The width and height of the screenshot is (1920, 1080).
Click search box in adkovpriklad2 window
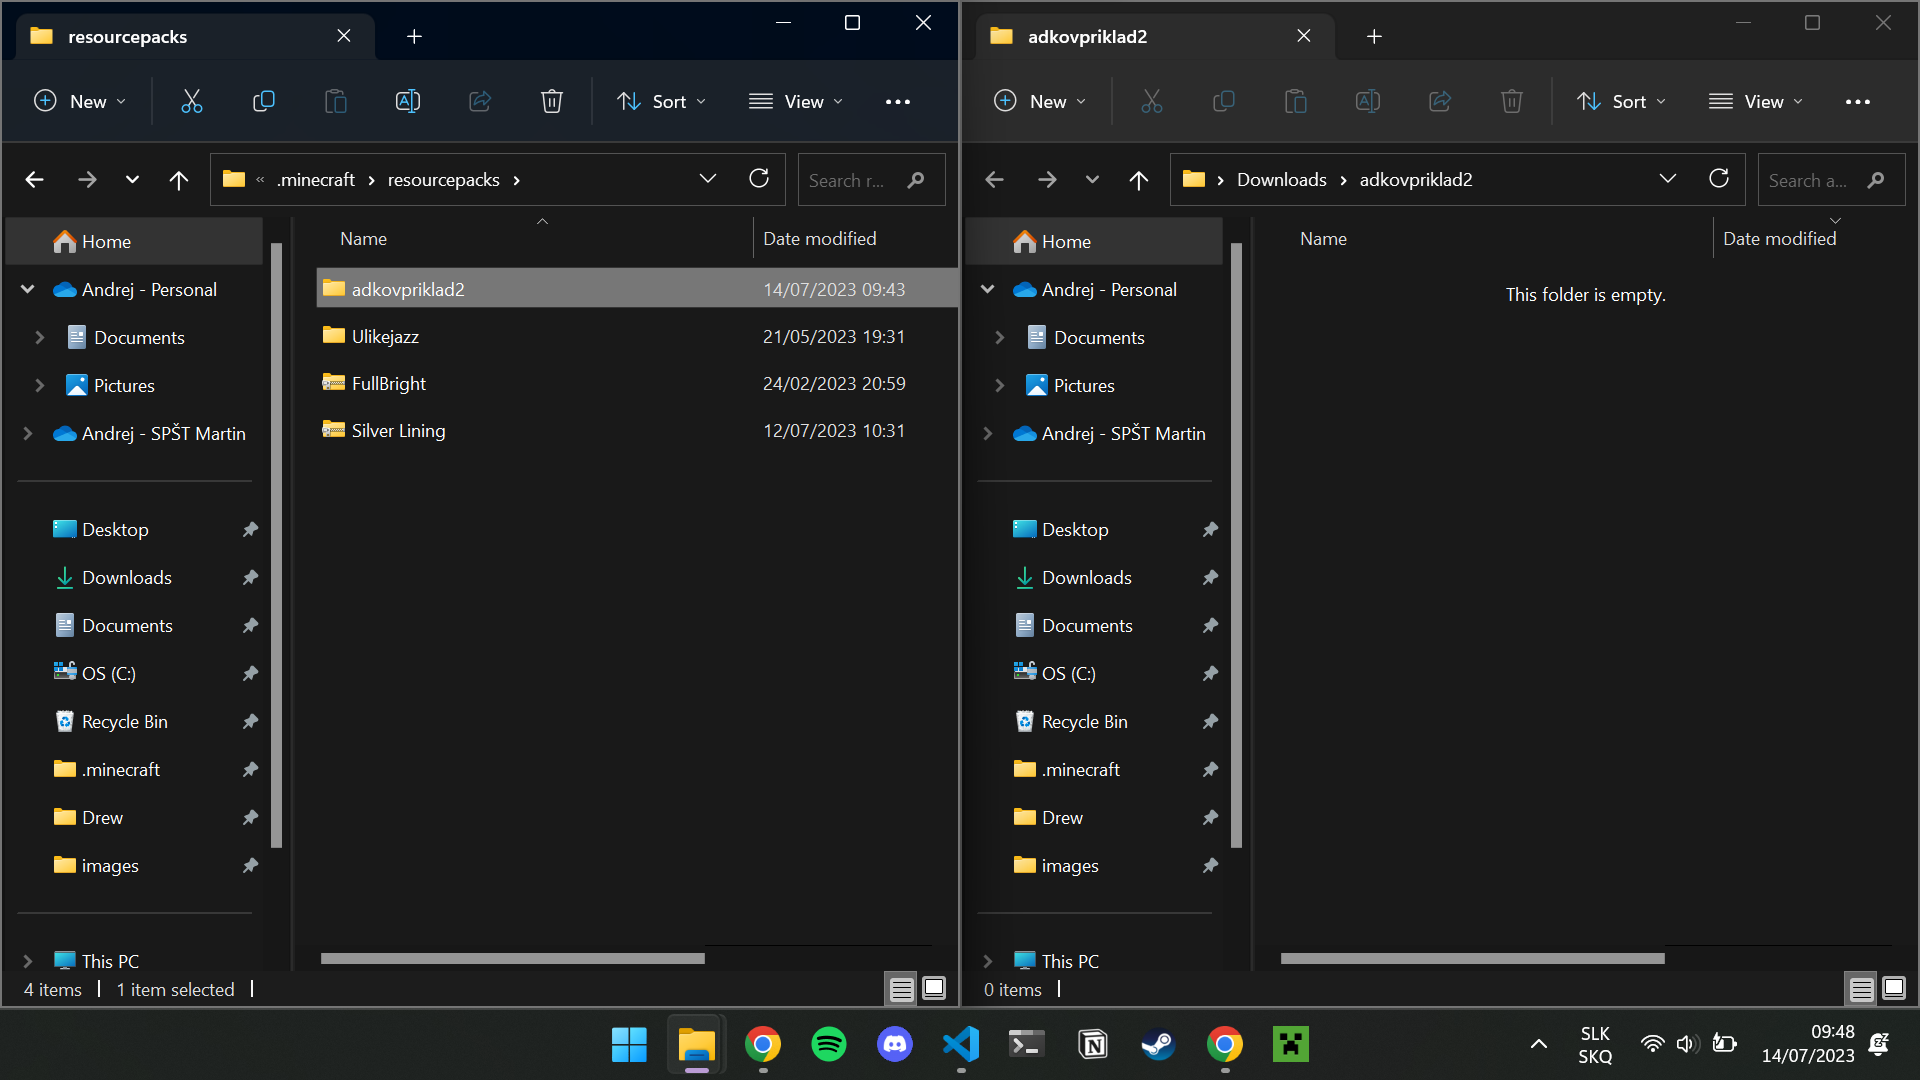[1830, 180]
